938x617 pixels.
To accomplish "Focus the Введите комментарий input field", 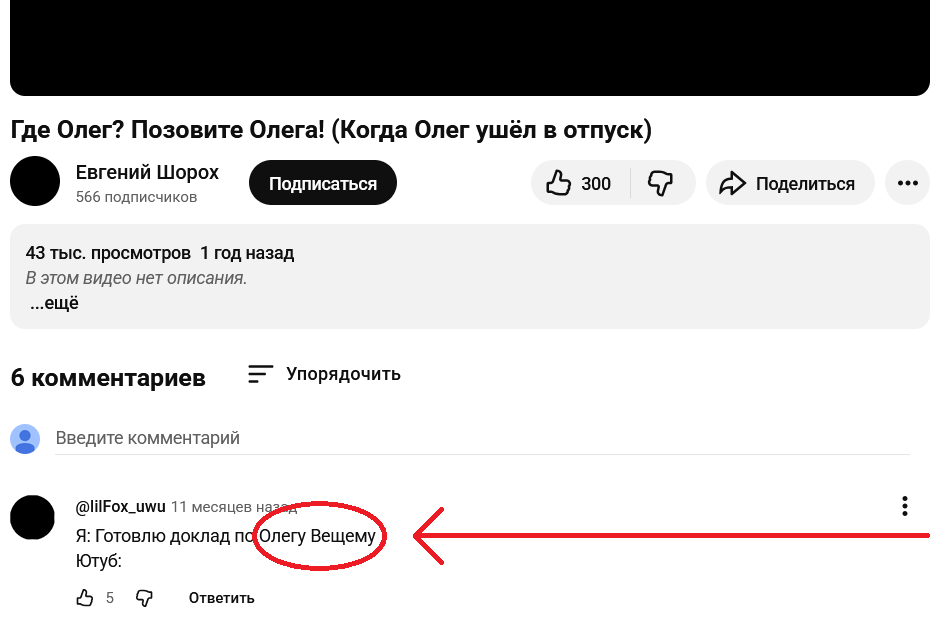I will 480,438.
